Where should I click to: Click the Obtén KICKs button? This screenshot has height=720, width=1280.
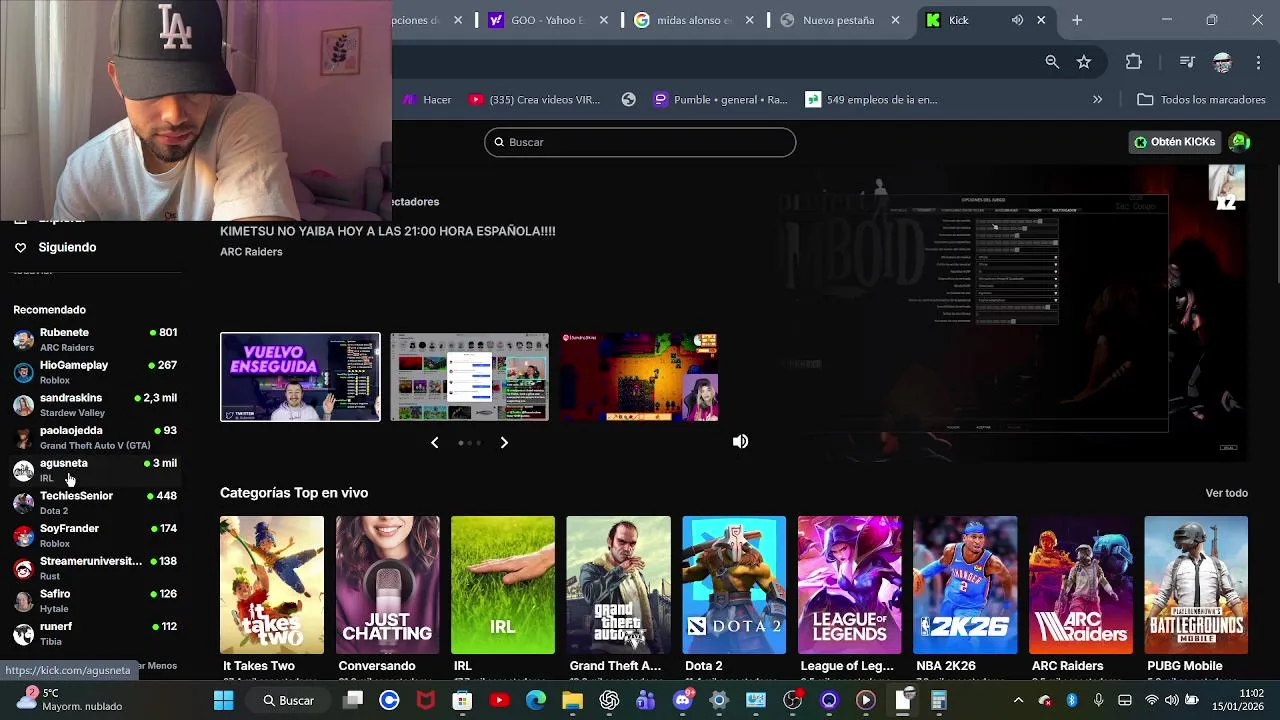pyautogui.click(x=1174, y=142)
